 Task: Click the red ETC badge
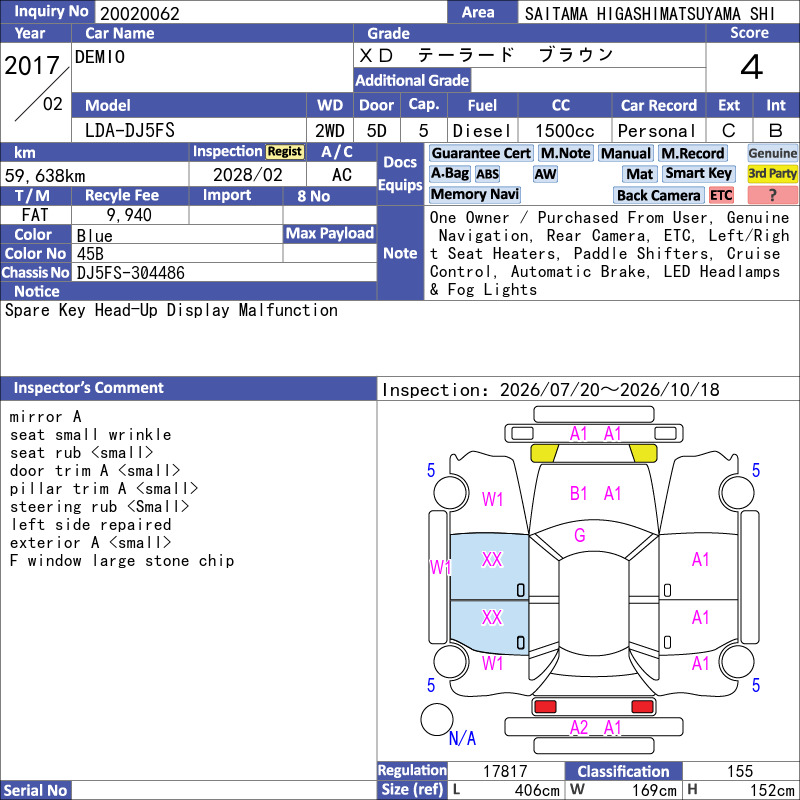pos(720,195)
